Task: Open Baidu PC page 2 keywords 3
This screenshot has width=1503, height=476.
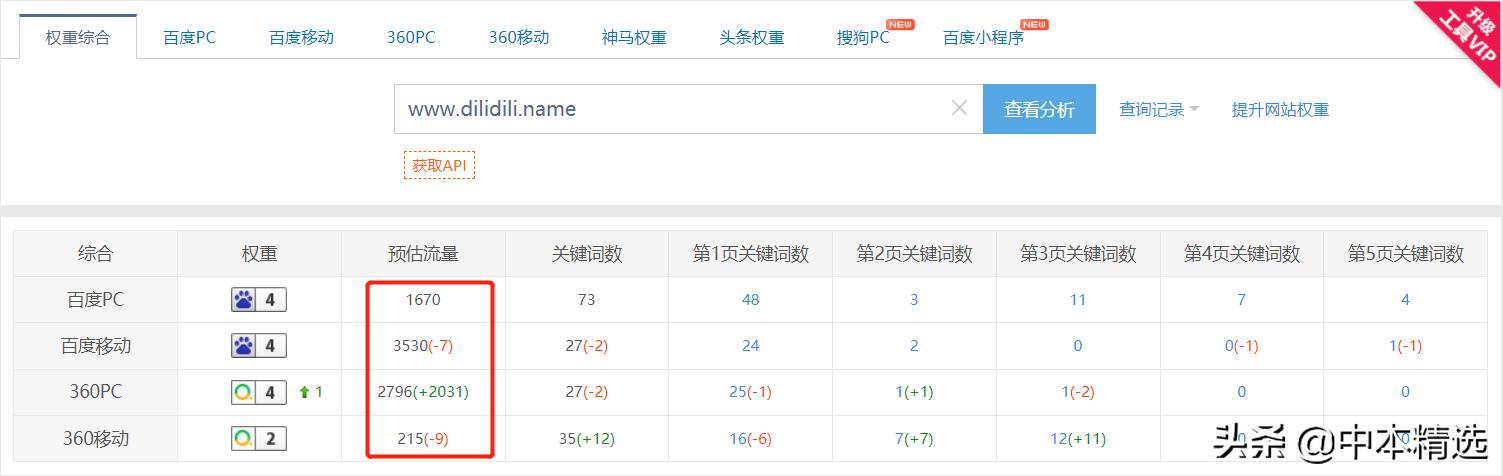Action: coord(914,299)
